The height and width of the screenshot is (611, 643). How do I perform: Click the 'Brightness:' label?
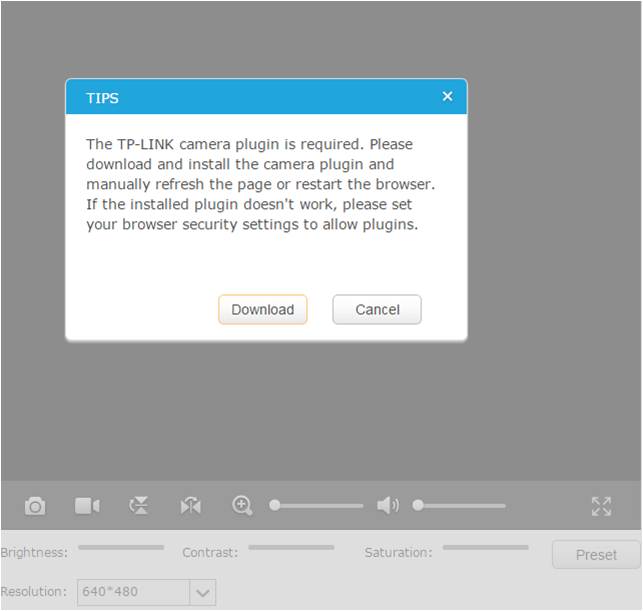pyautogui.click(x=34, y=552)
